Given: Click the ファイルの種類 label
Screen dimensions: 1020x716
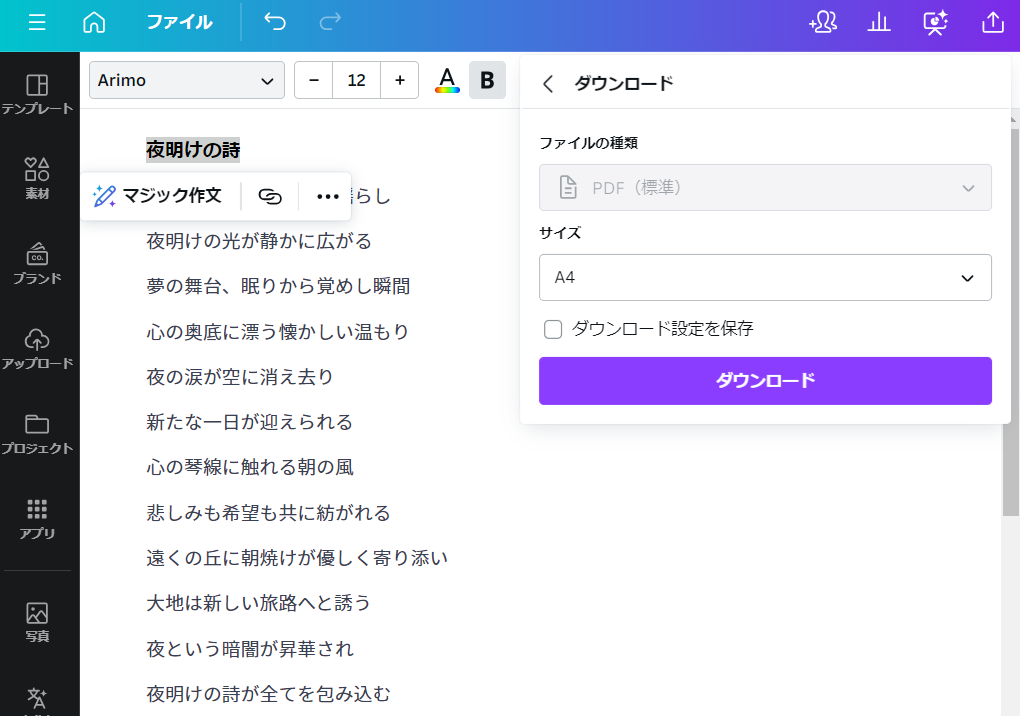Looking at the screenshot, I should 588,143.
